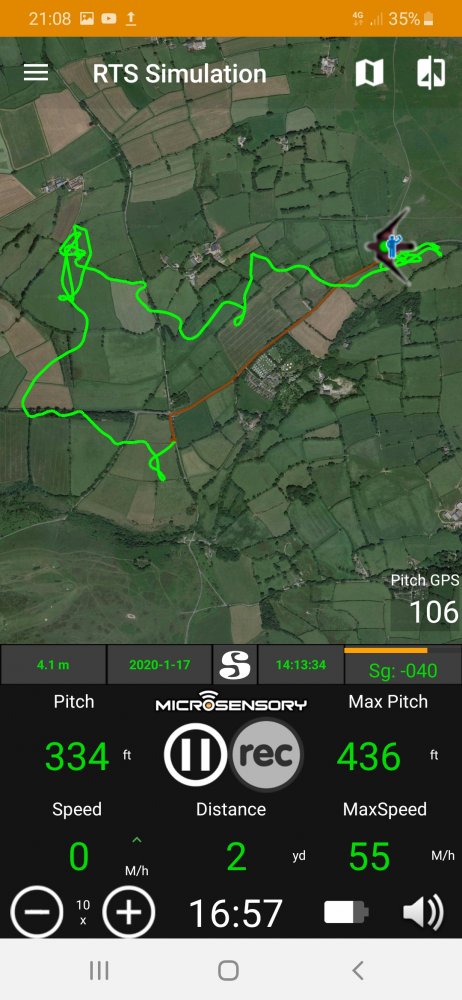Viewport: 462px width, 1000px height.
Task: Tap the speed unit caret arrow
Action: click(136, 841)
